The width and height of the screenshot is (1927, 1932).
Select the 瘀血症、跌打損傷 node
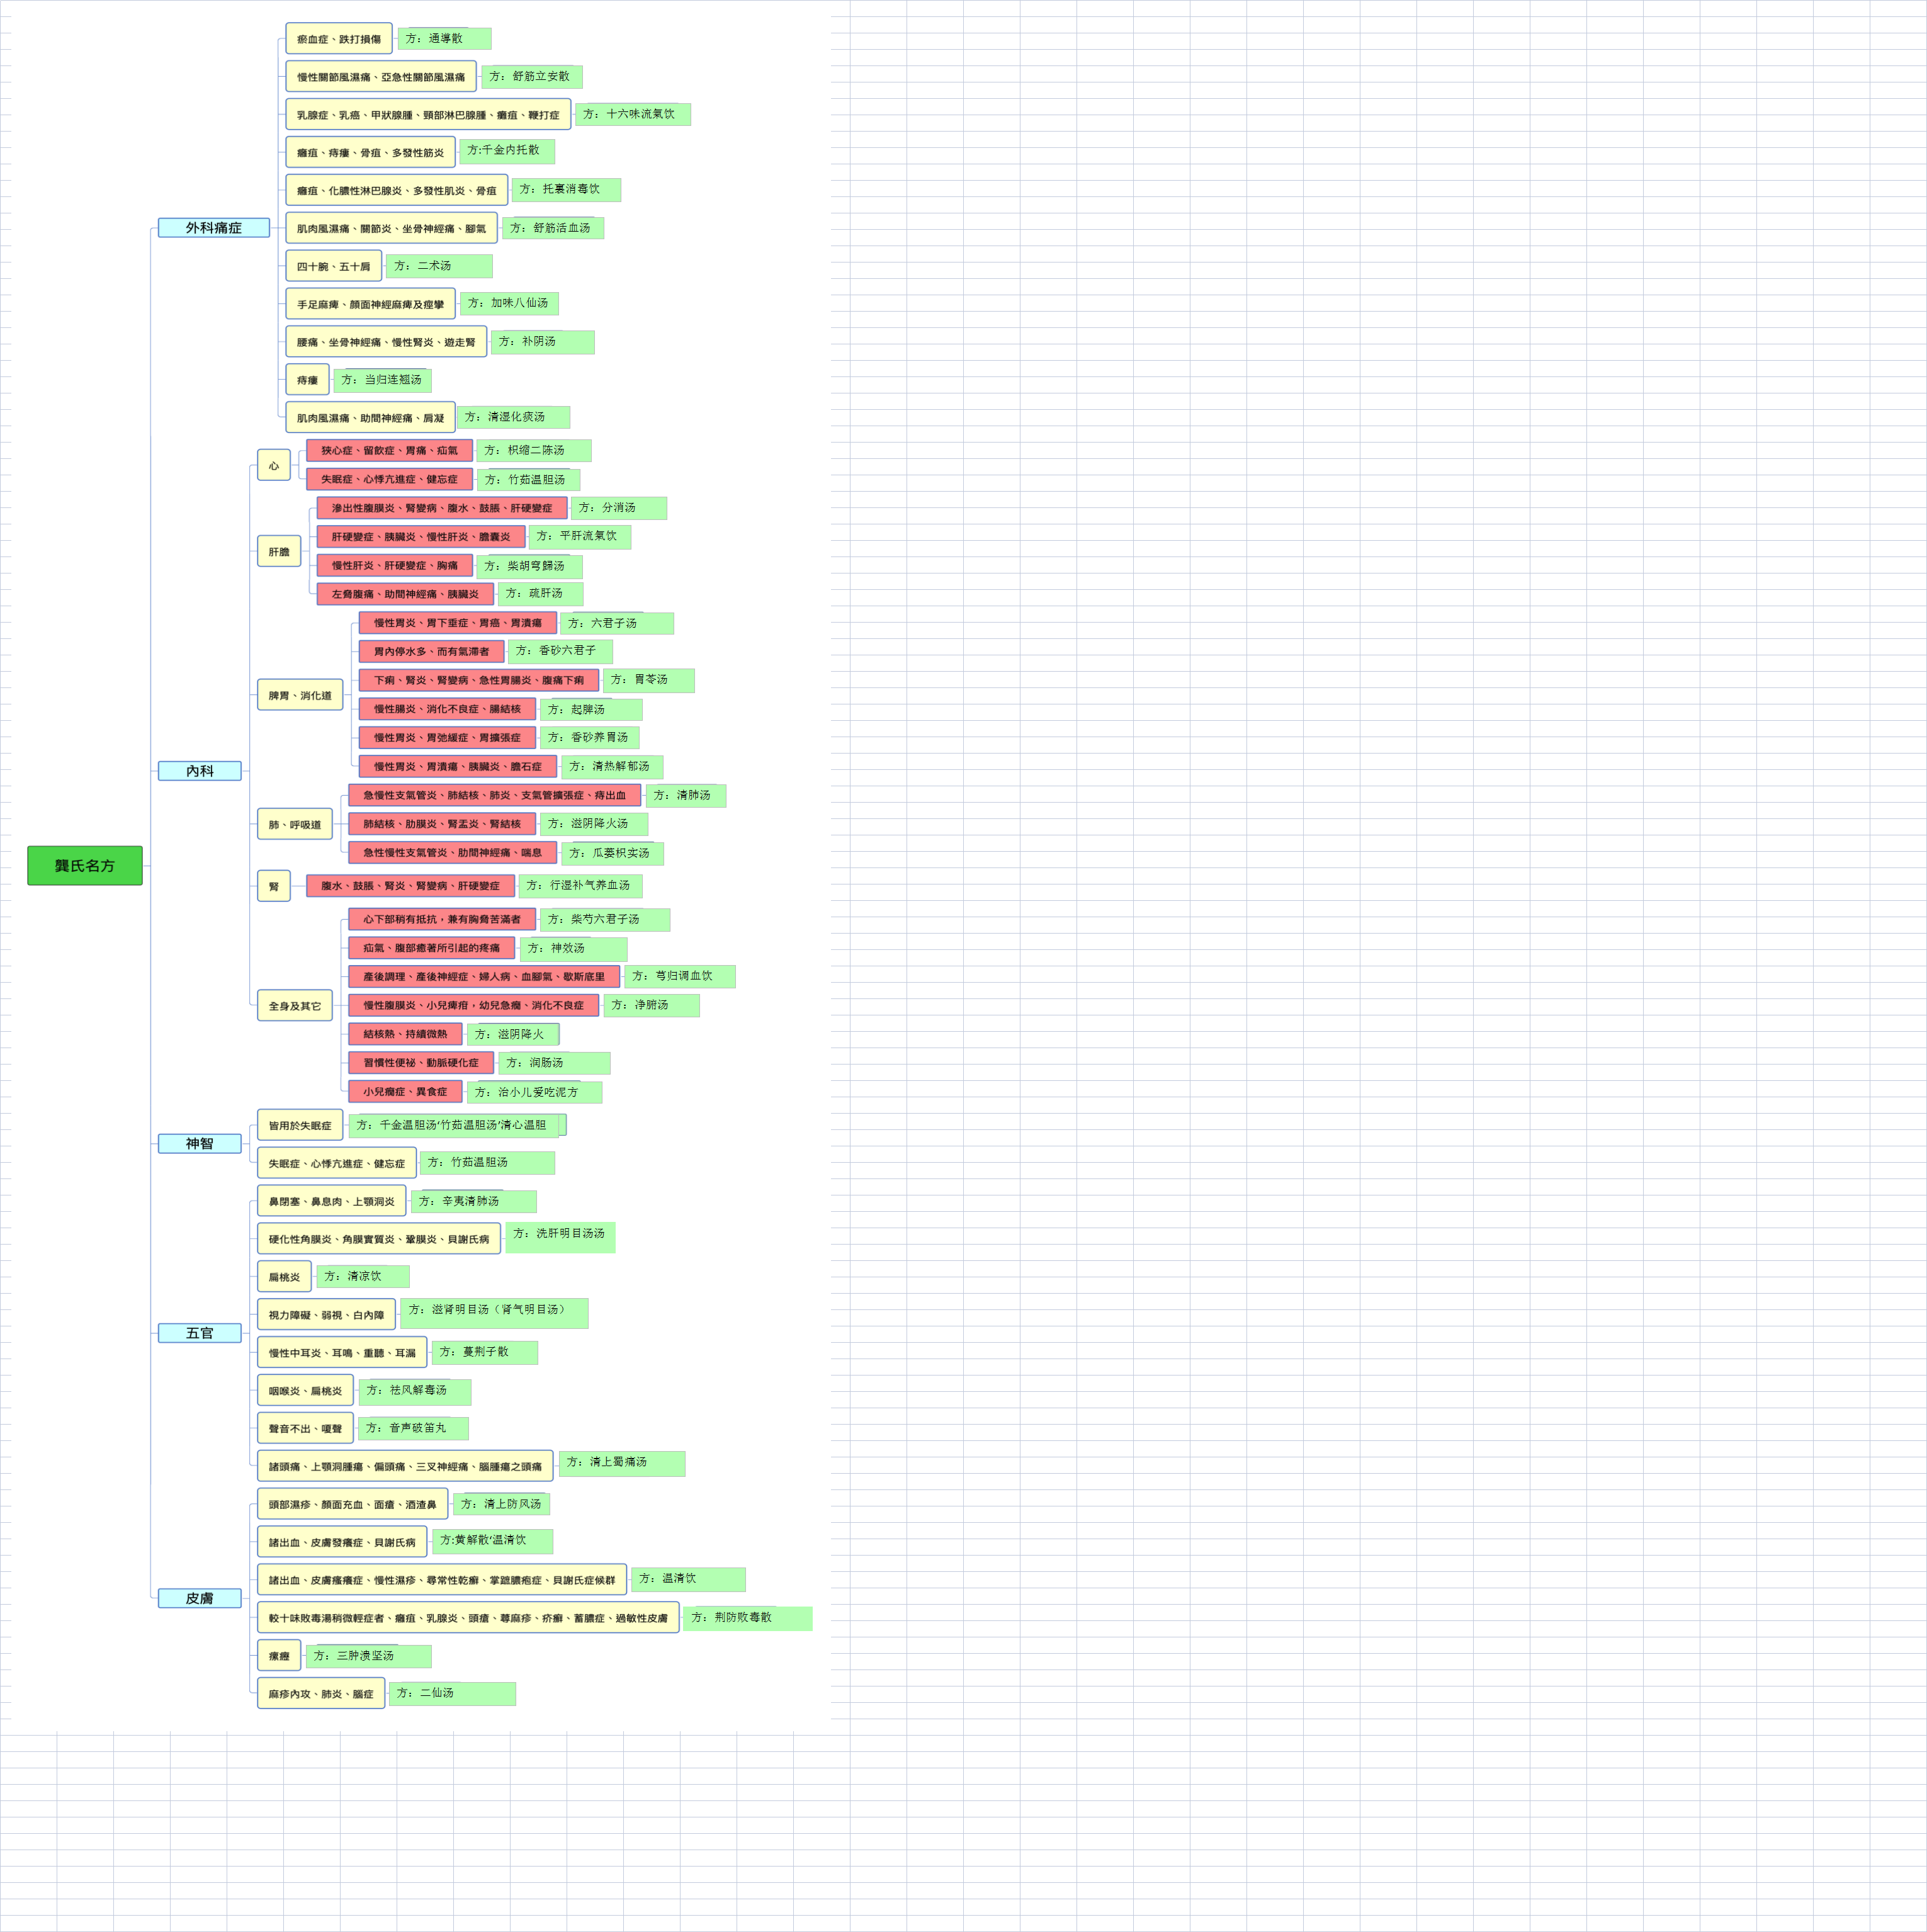coord(339,39)
